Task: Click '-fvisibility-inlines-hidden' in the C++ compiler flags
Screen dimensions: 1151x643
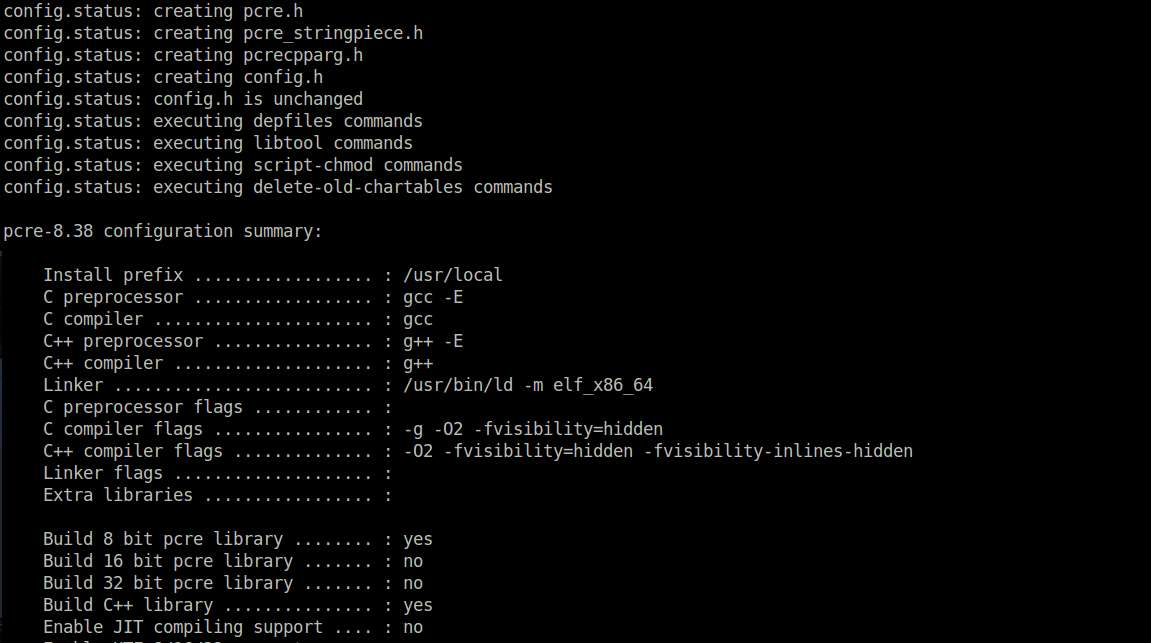Action: tap(778, 451)
